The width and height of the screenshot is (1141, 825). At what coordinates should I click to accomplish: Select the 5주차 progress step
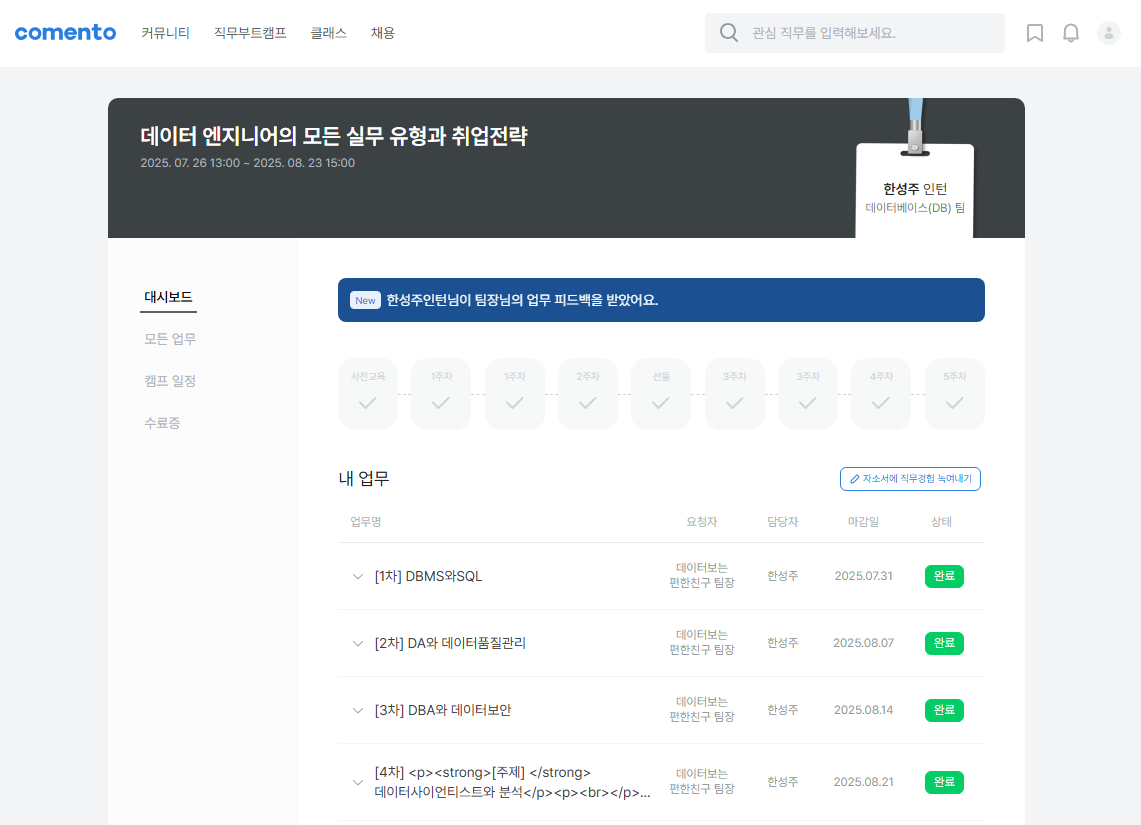(954, 394)
